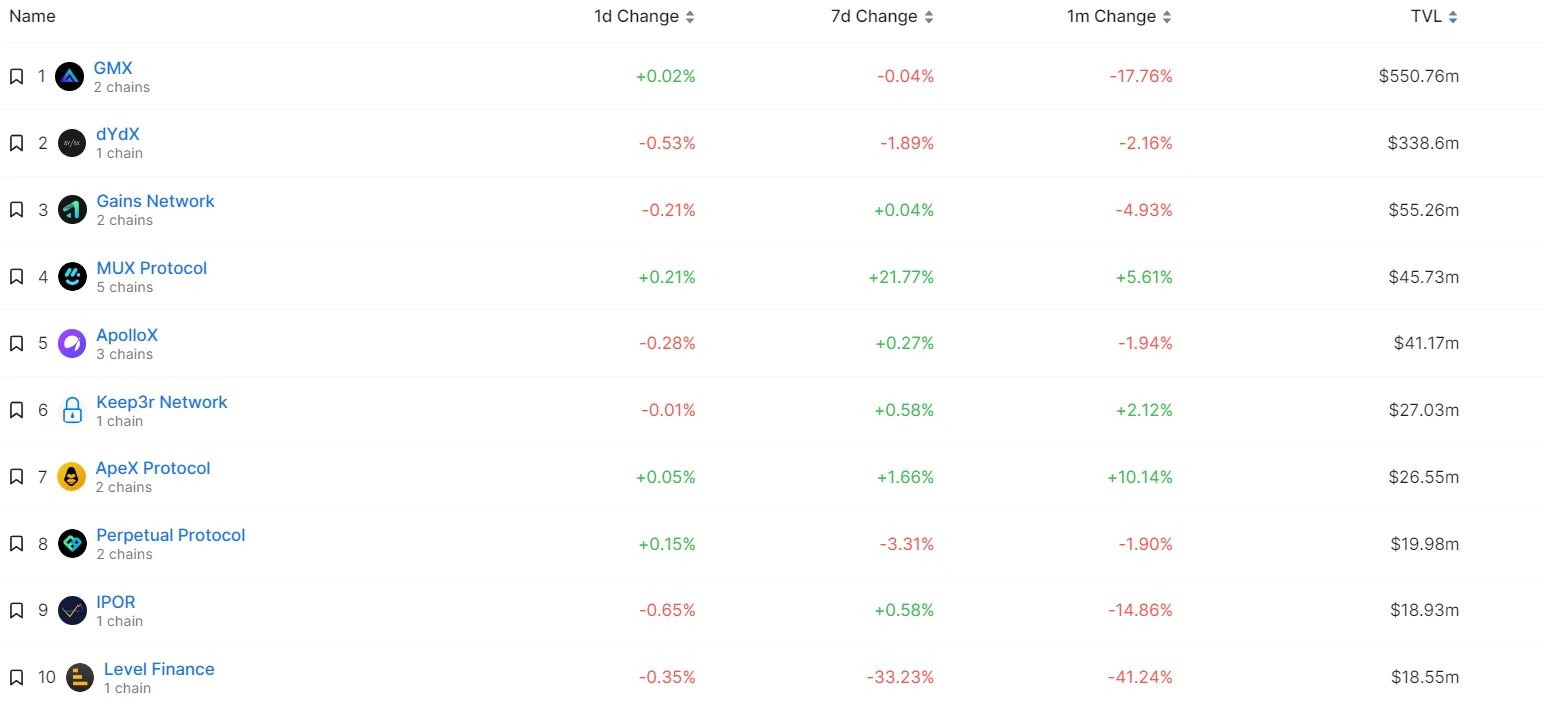Click the Name column header
The height and width of the screenshot is (707, 1544).
tap(32, 17)
